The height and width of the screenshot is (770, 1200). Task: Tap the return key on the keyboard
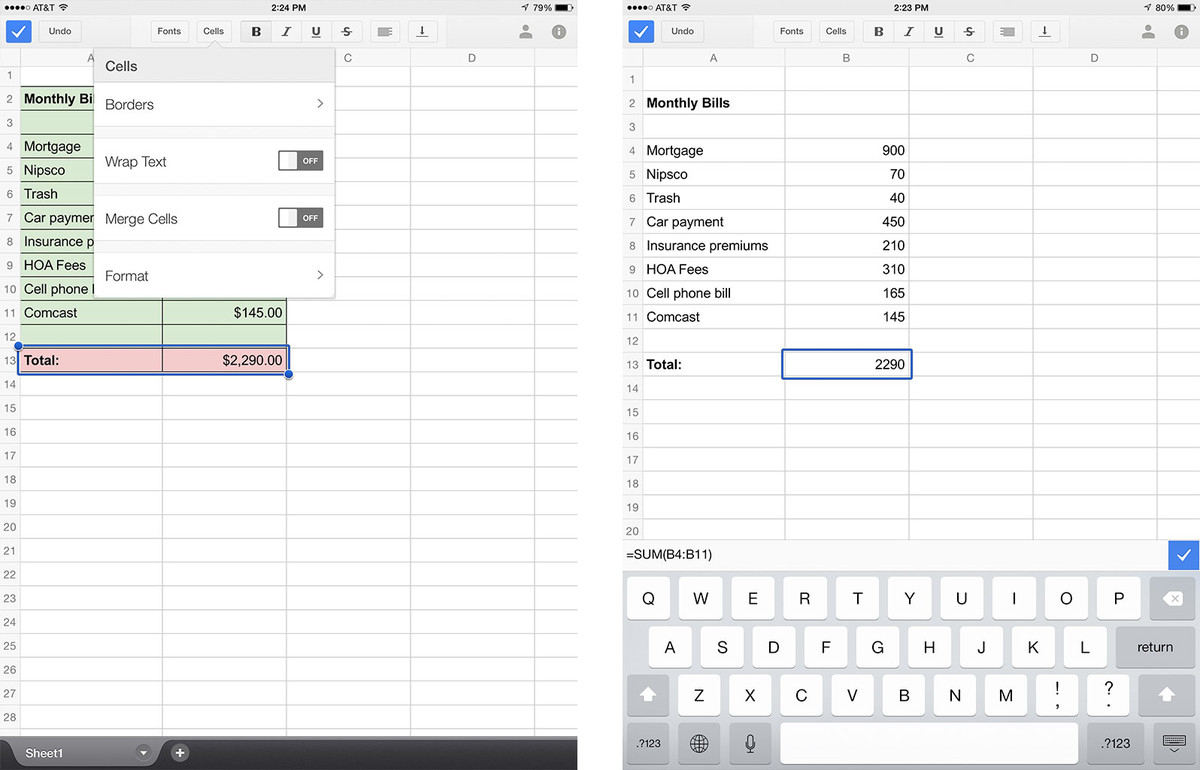click(1155, 647)
